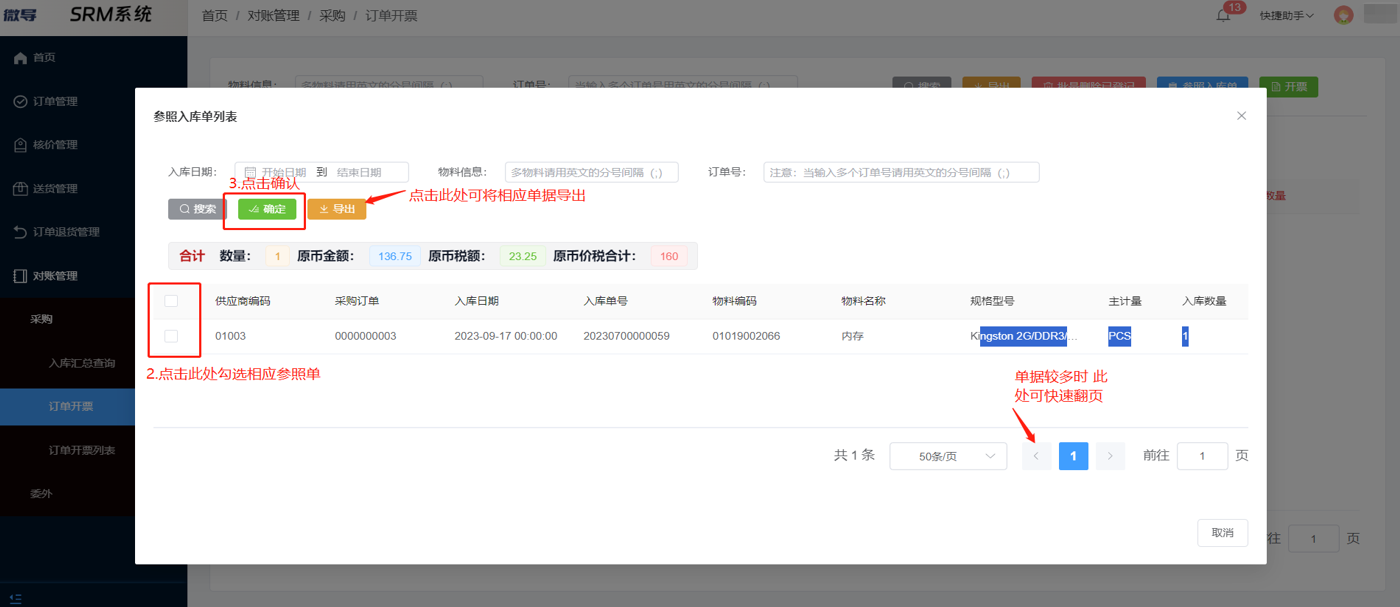The height and width of the screenshot is (607, 1400).
Task: Click the 核价管理 sidebar icon
Action: (20, 145)
